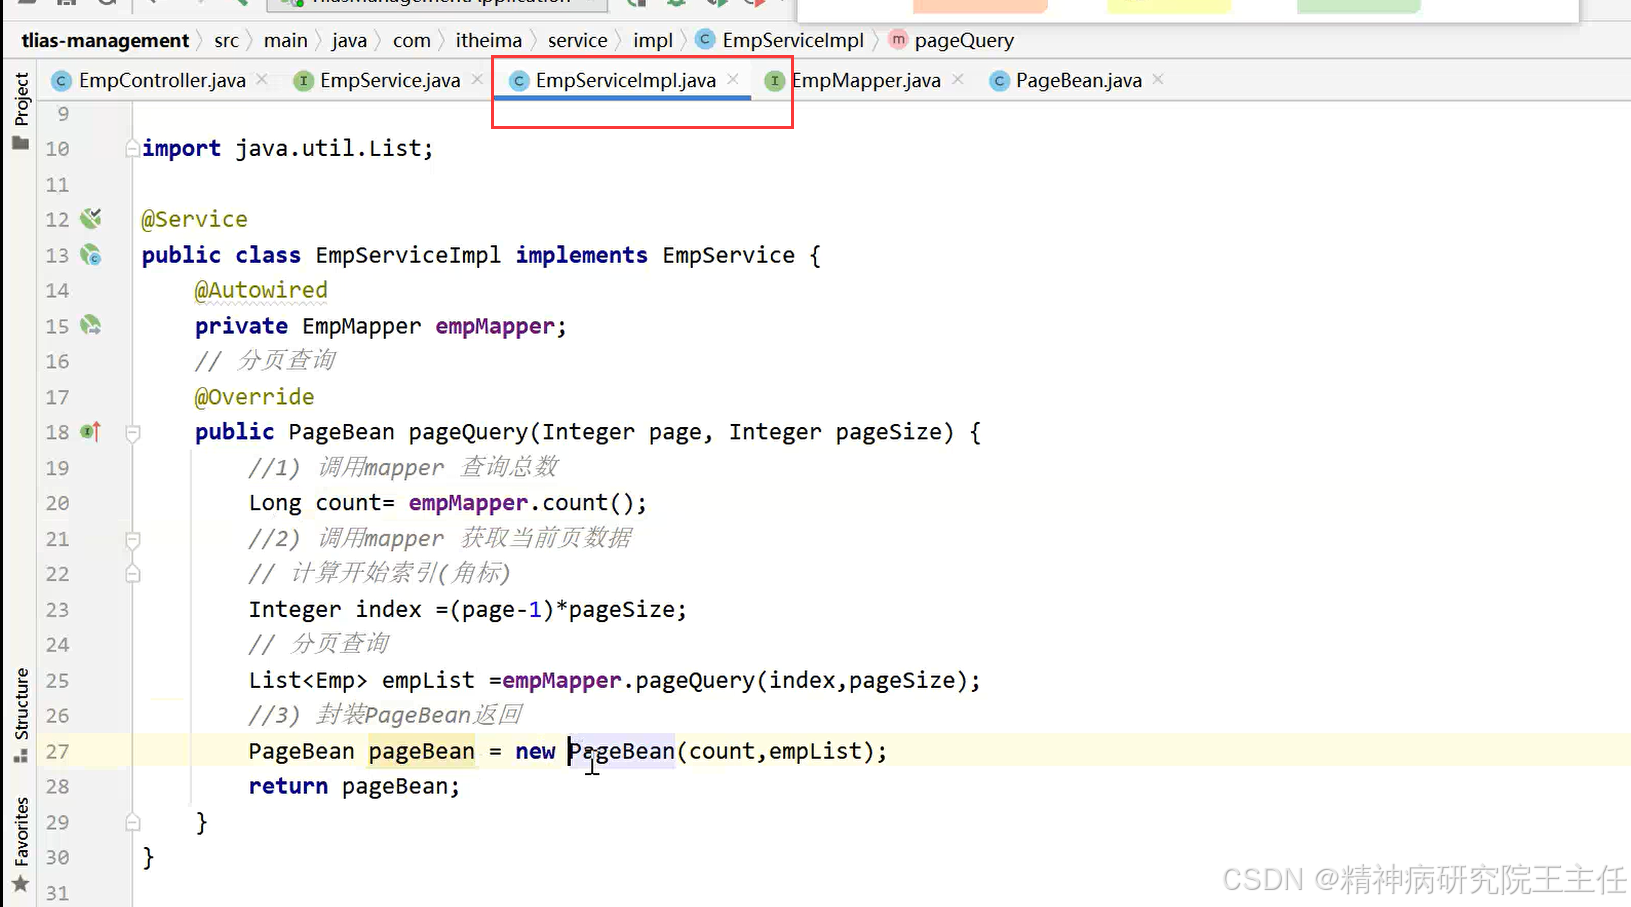Viewport: 1631px width, 907px height.
Task: Collapse the code fold marker beside line 21
Action: pos(133,539)
